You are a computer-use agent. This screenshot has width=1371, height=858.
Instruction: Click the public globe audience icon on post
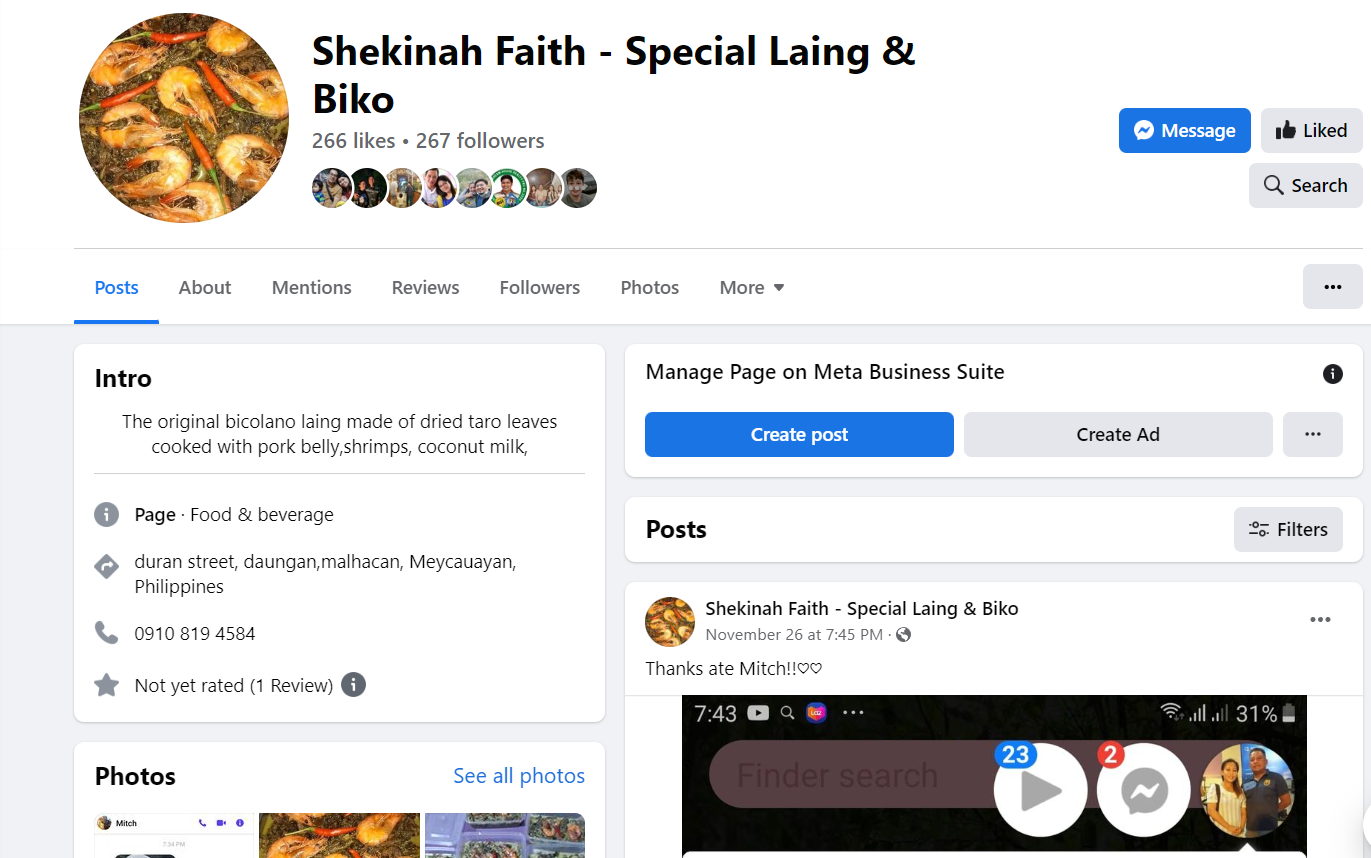(904, 635)
